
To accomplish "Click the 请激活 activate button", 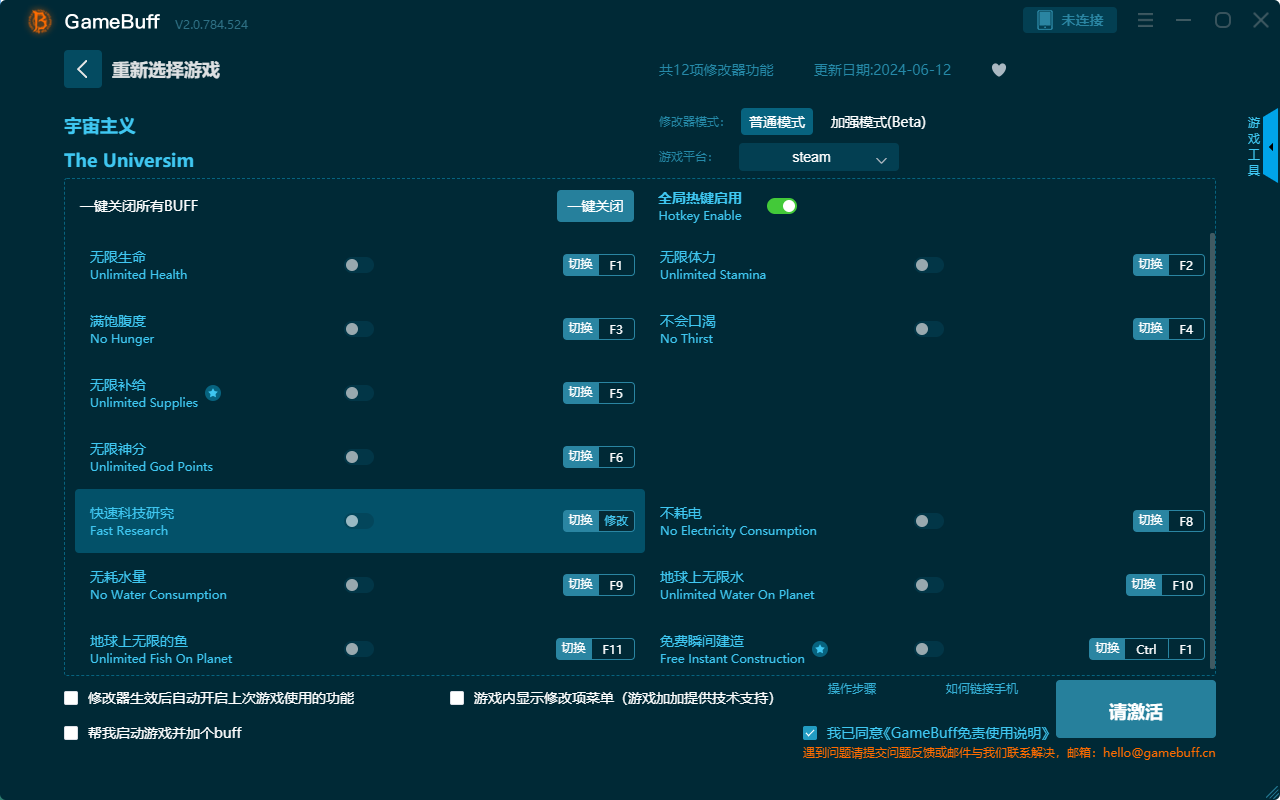I will pos(1135,710).
